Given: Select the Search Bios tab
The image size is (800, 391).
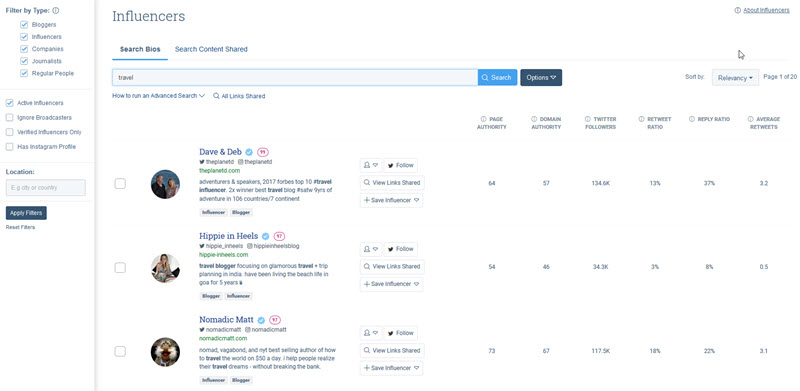Looking at the screenshot, I should pyautogui.click(x=140, y=50).
